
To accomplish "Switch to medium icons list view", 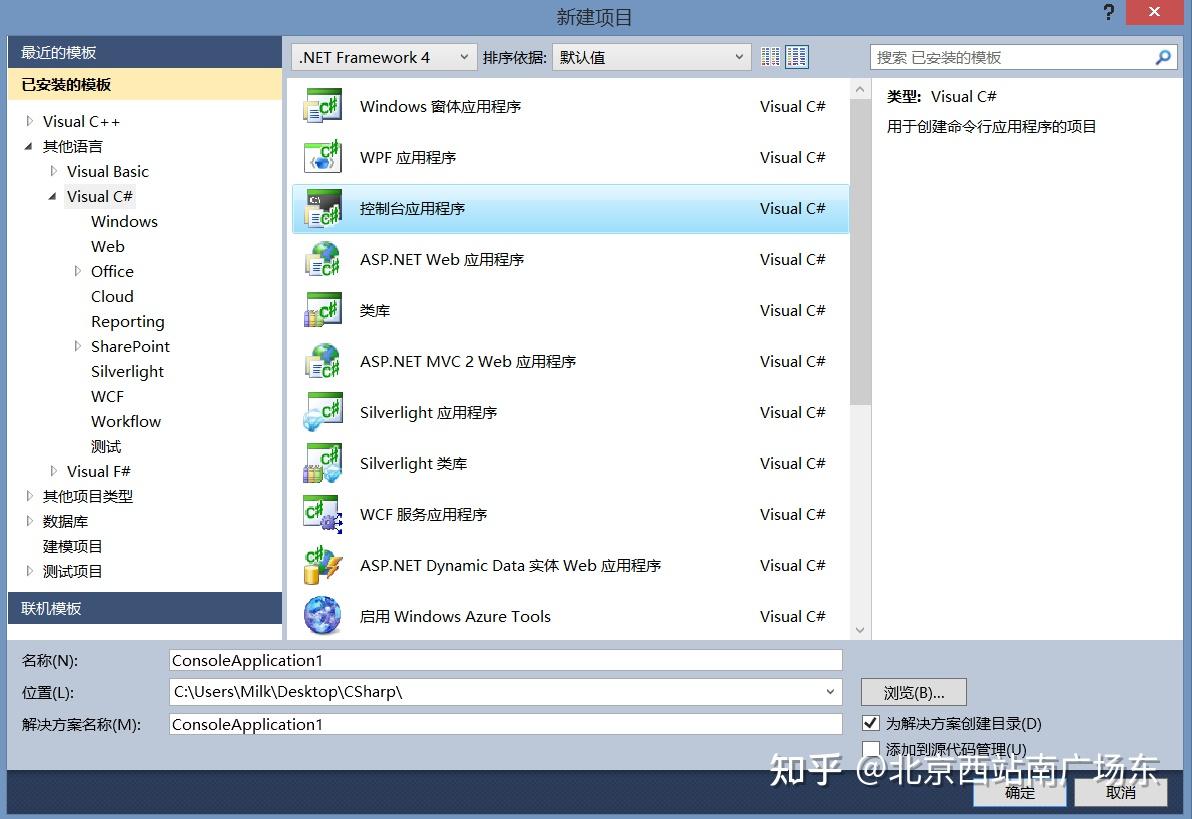I will click(797, 57).
